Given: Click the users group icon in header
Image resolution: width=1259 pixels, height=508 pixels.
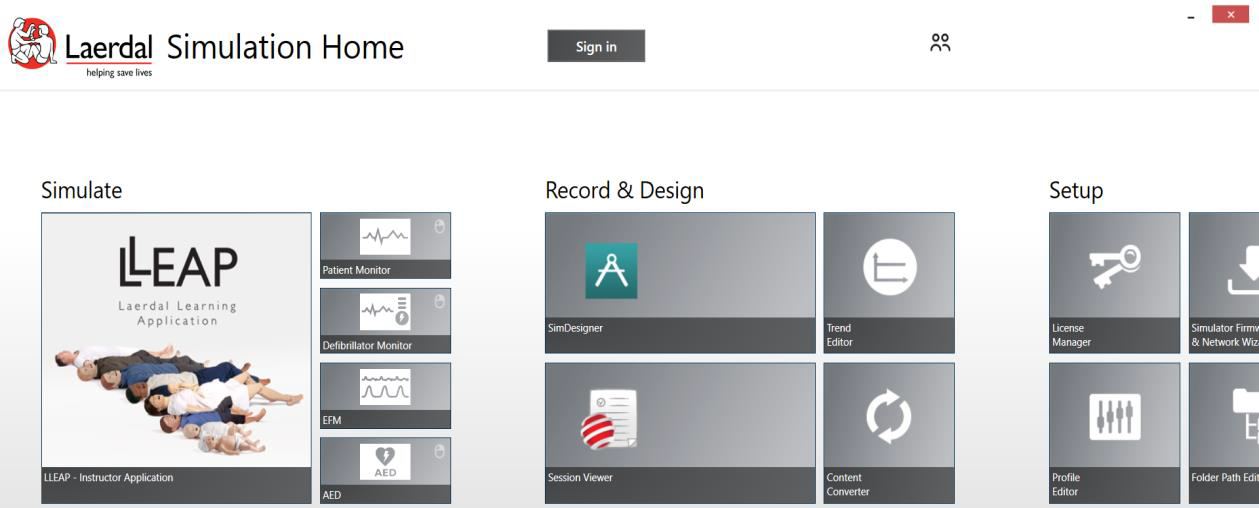Looking at the screenshot, I should coord(939,42).
